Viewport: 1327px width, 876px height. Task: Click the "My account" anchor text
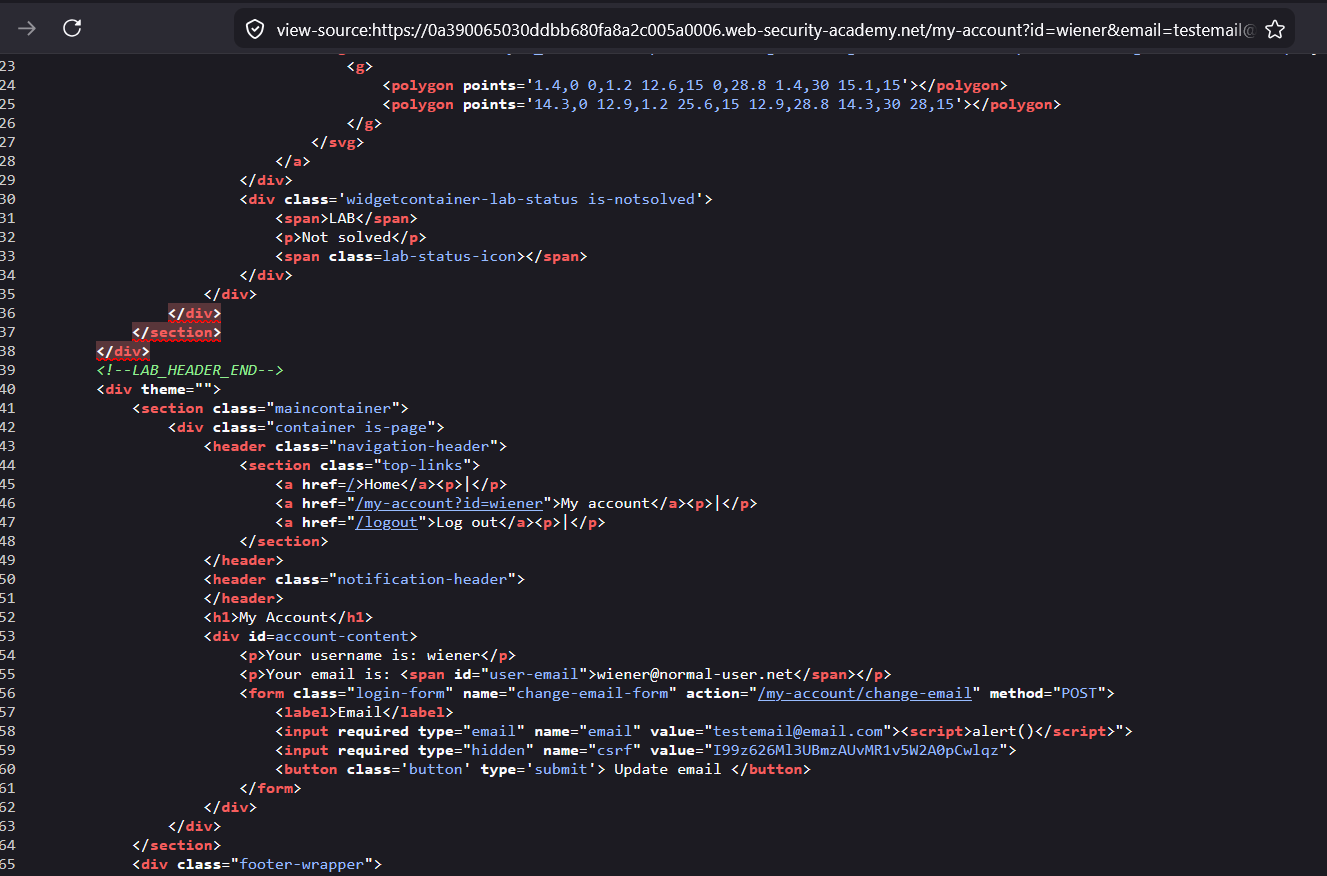[x=605, y=504]
